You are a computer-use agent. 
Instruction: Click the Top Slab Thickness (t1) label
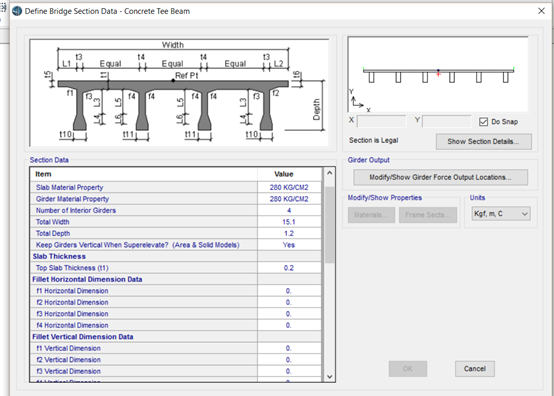[72, 268]
